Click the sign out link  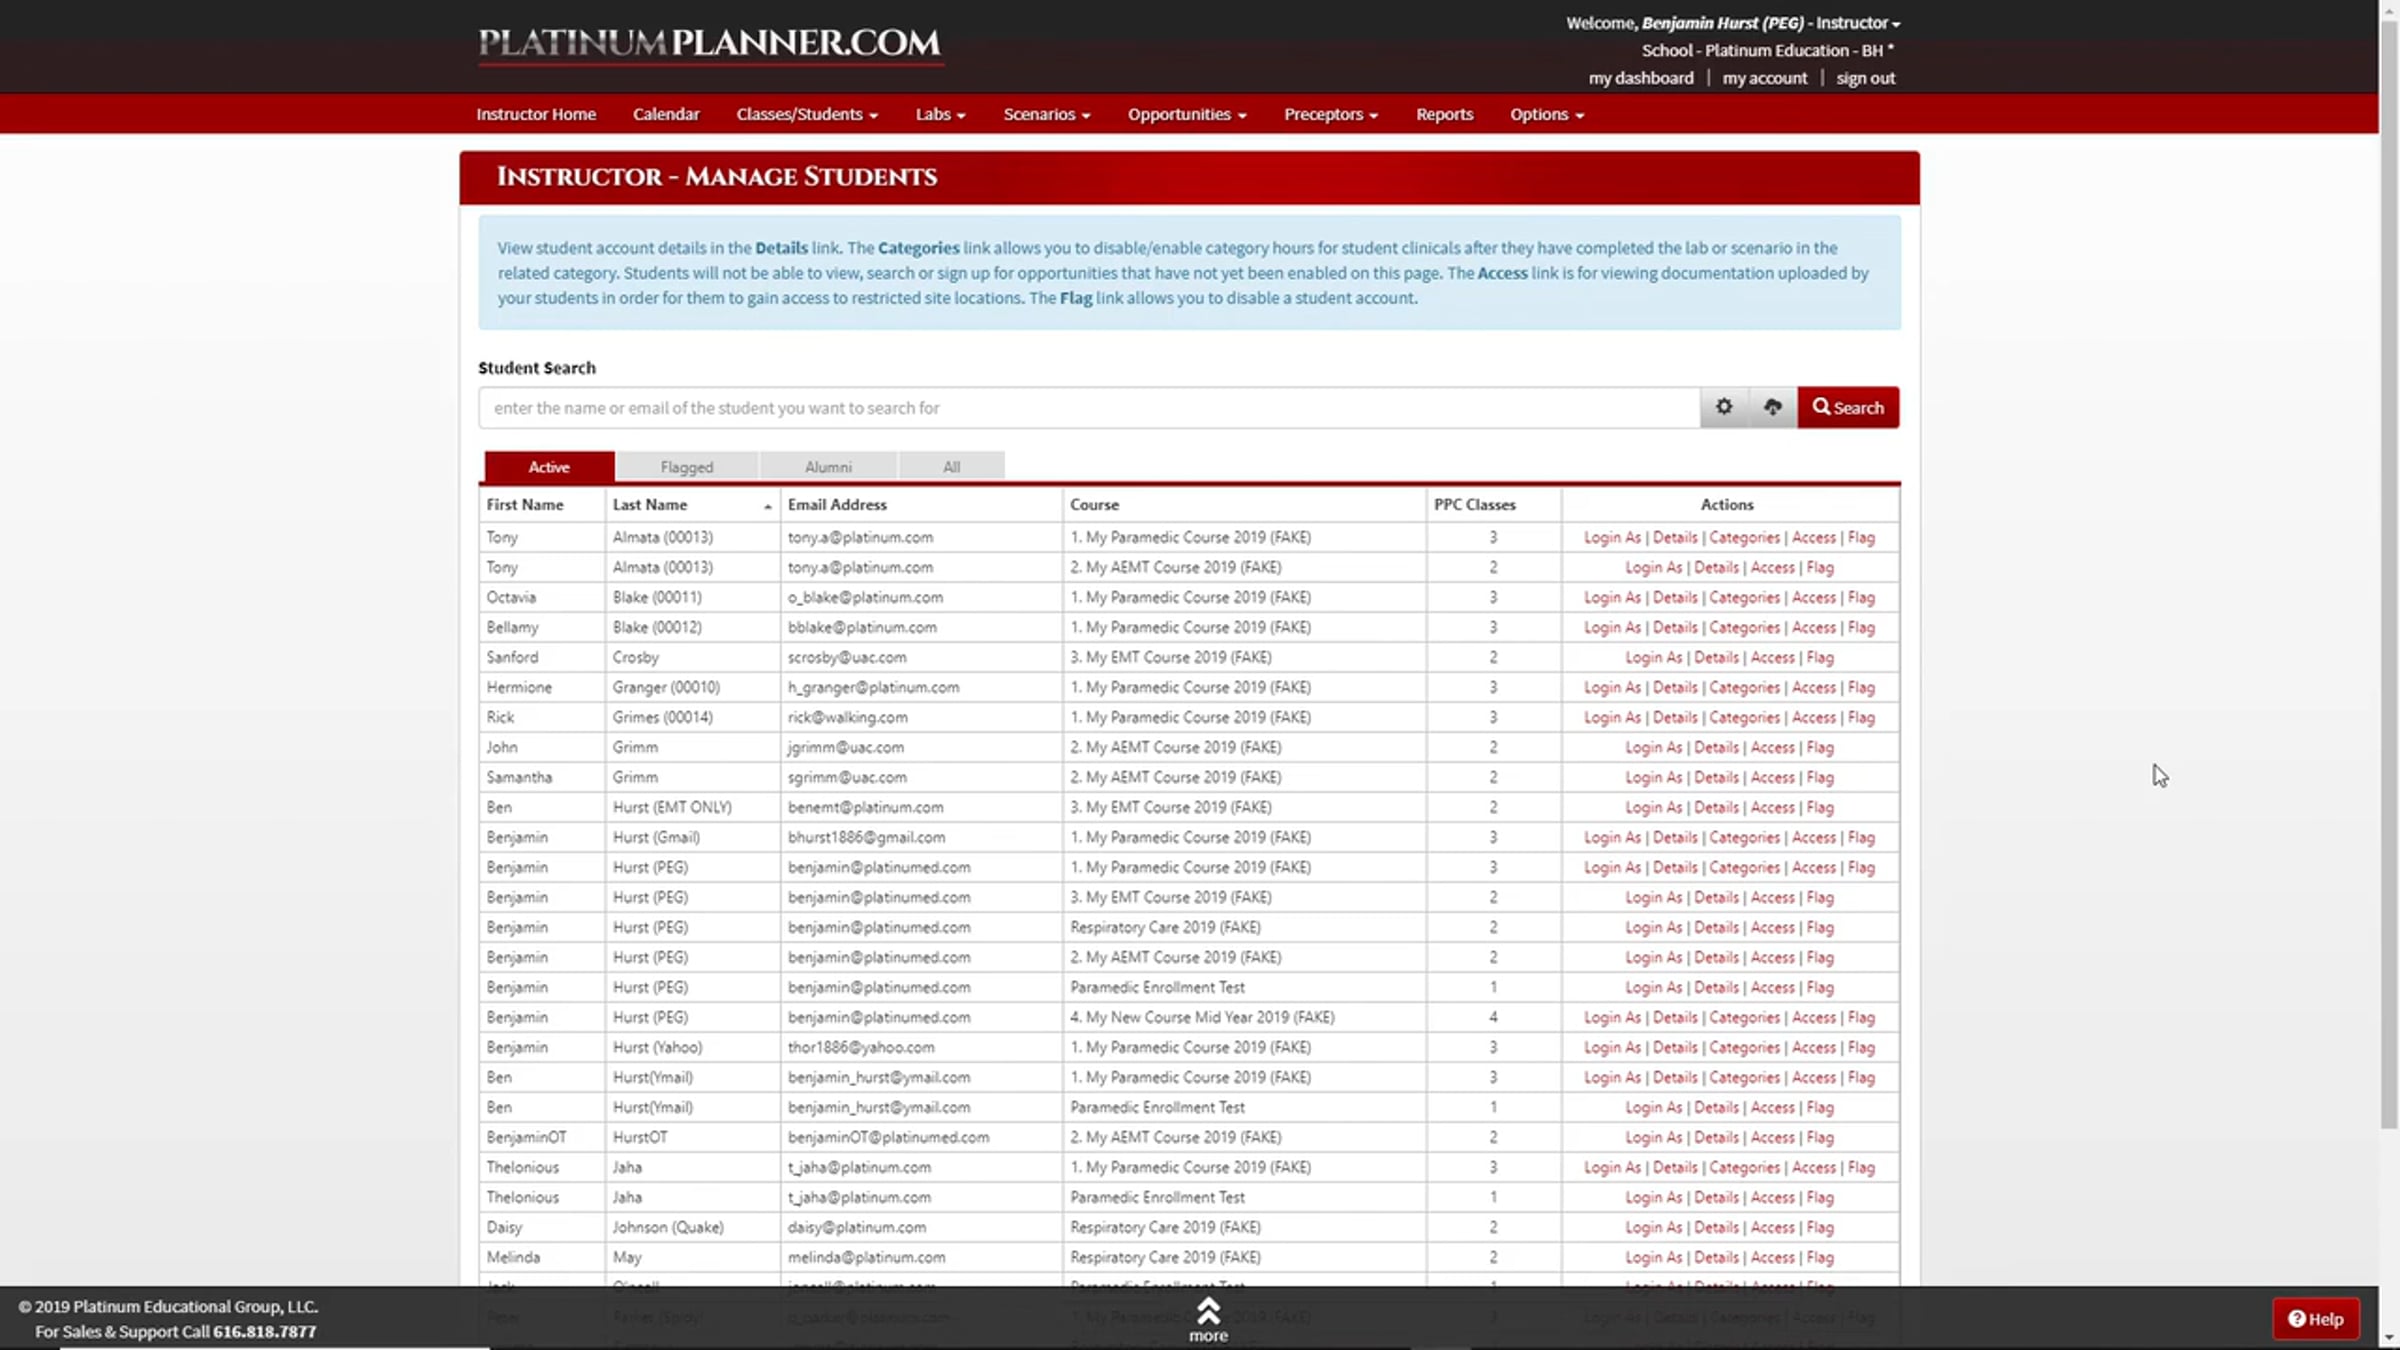[1865, 78]
